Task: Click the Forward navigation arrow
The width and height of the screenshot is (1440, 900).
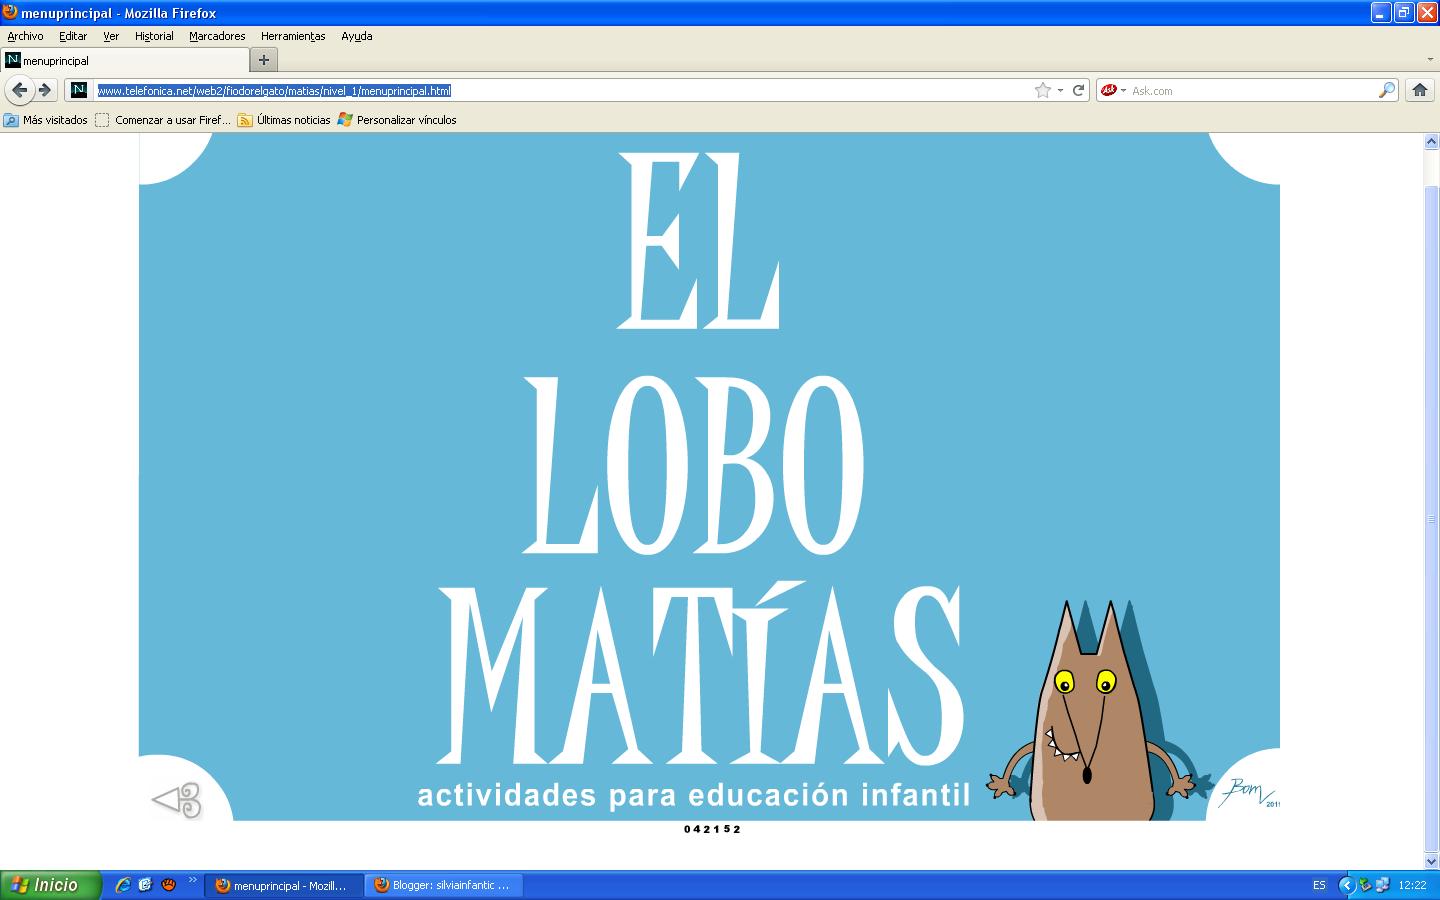Action: (x=45, y=90)
